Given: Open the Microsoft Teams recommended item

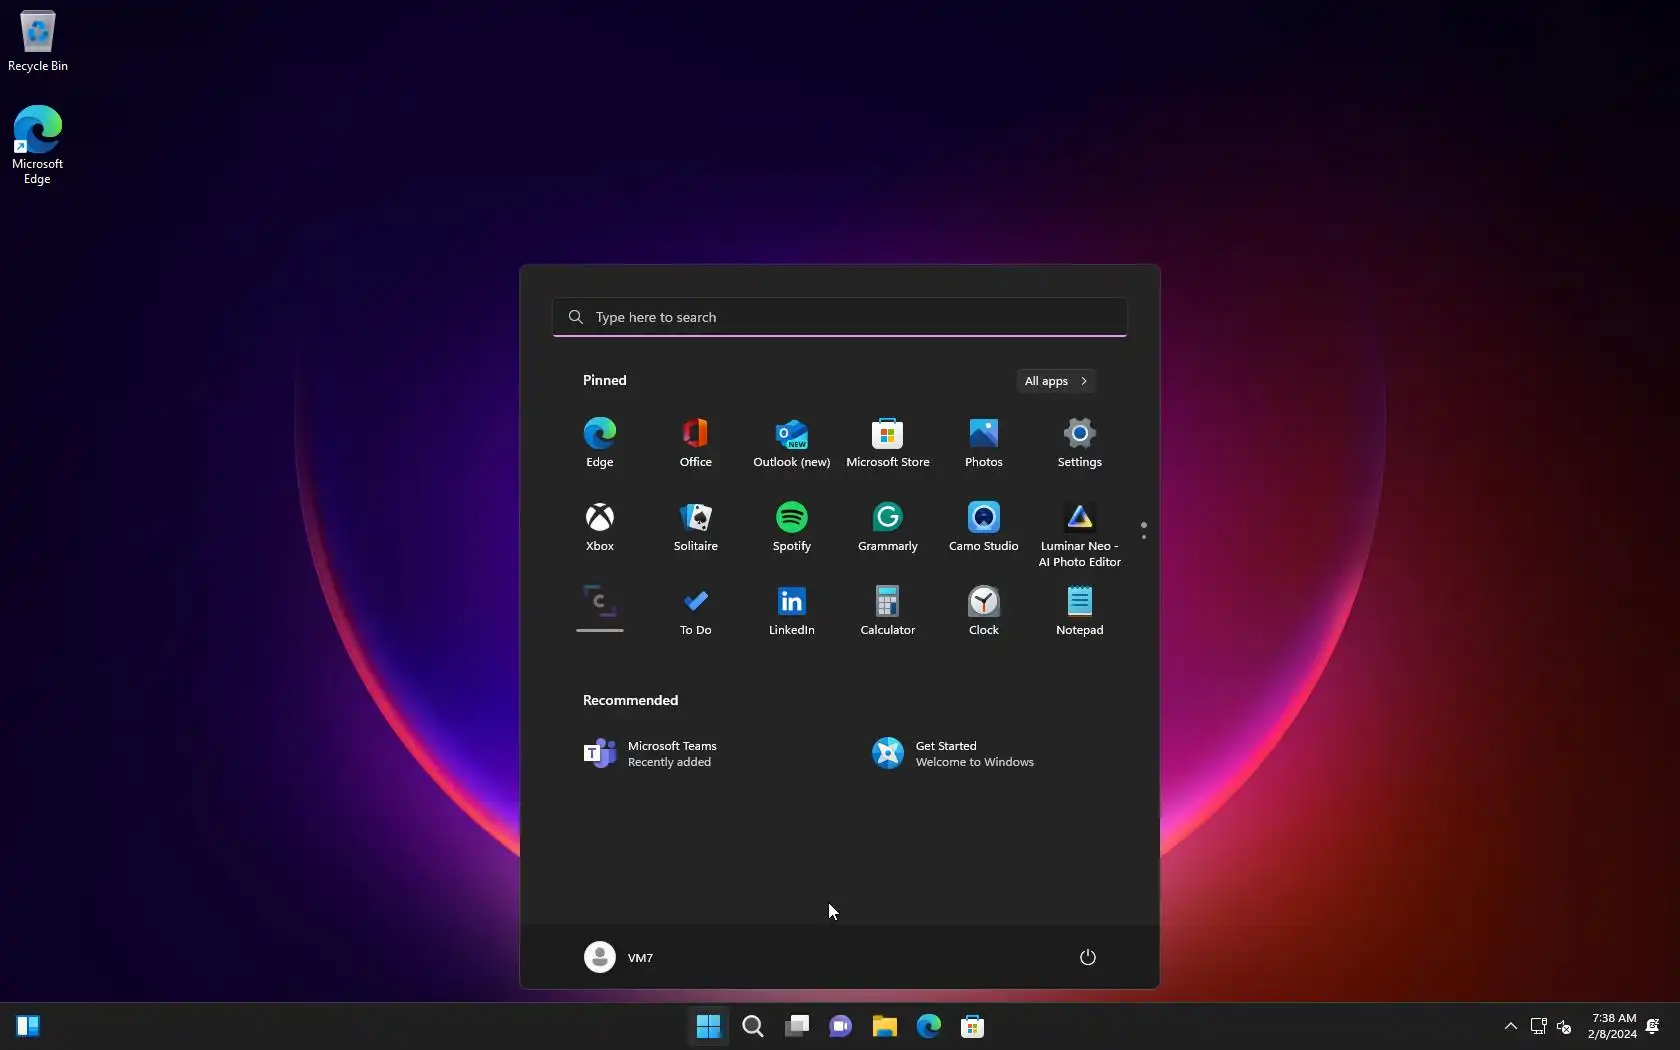Looking at the screenshot, I should click(696, 754).
